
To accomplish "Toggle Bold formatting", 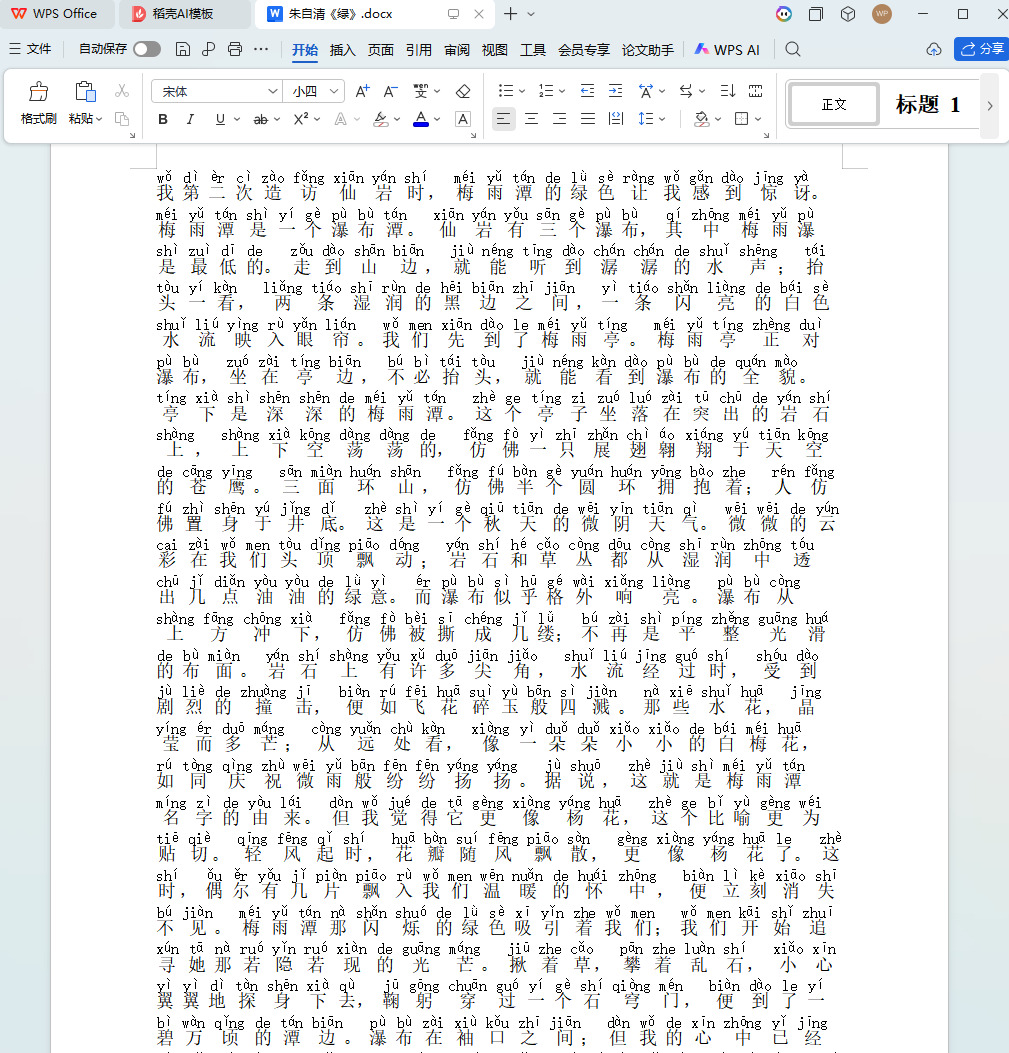I will [163, 120].
